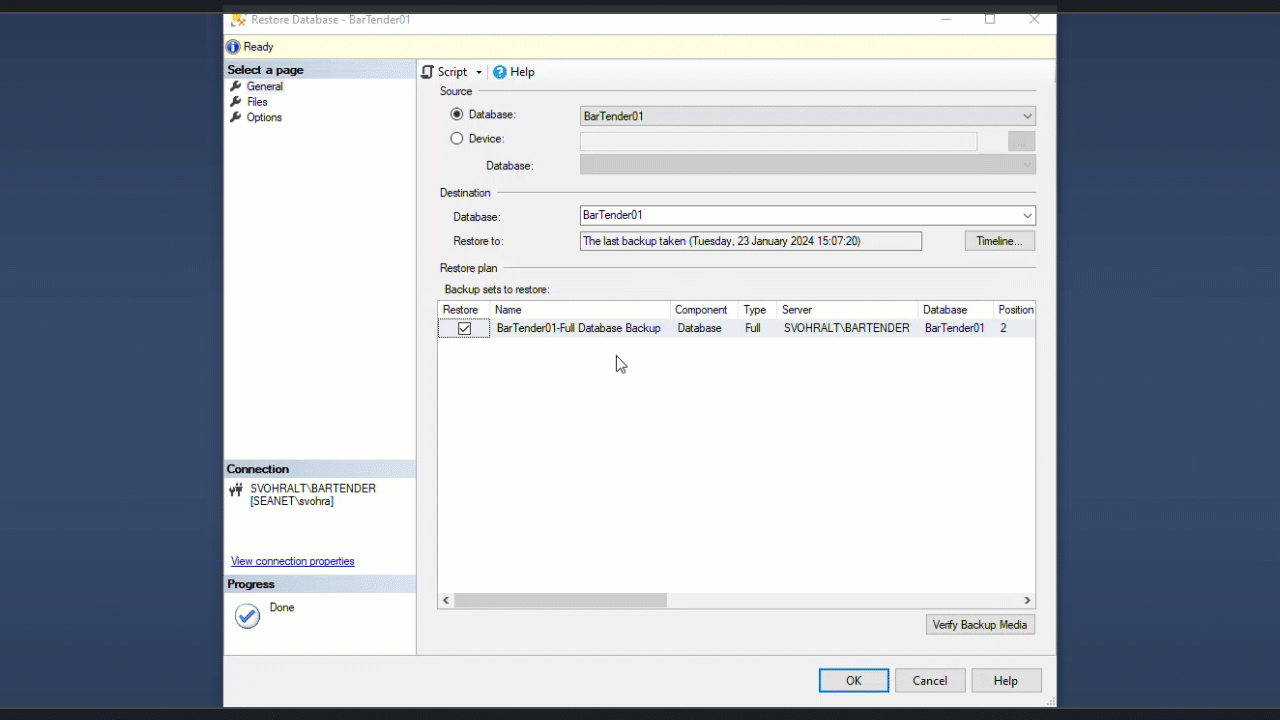This screenshot has height=720, width=1280.
Task: Select the Device source radio button
Action: 457,139
